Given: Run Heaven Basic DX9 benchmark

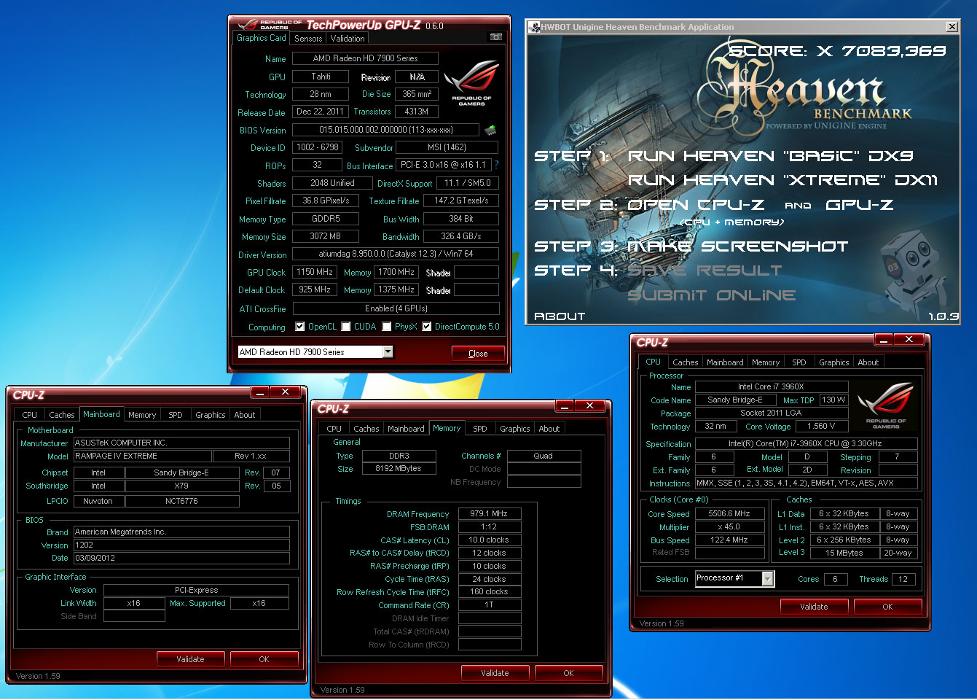Looking at the screenshot, I should point(770,156).
